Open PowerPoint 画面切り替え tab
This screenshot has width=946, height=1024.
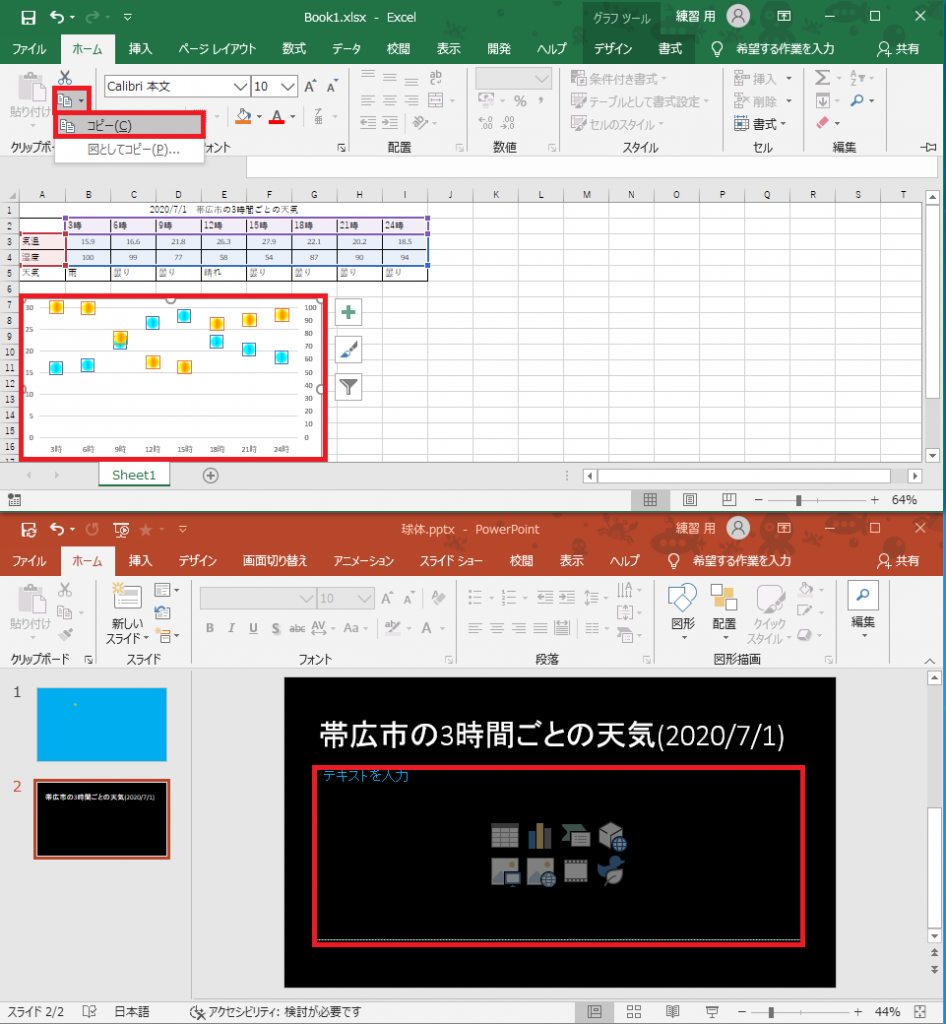click(x=275, y=561)
